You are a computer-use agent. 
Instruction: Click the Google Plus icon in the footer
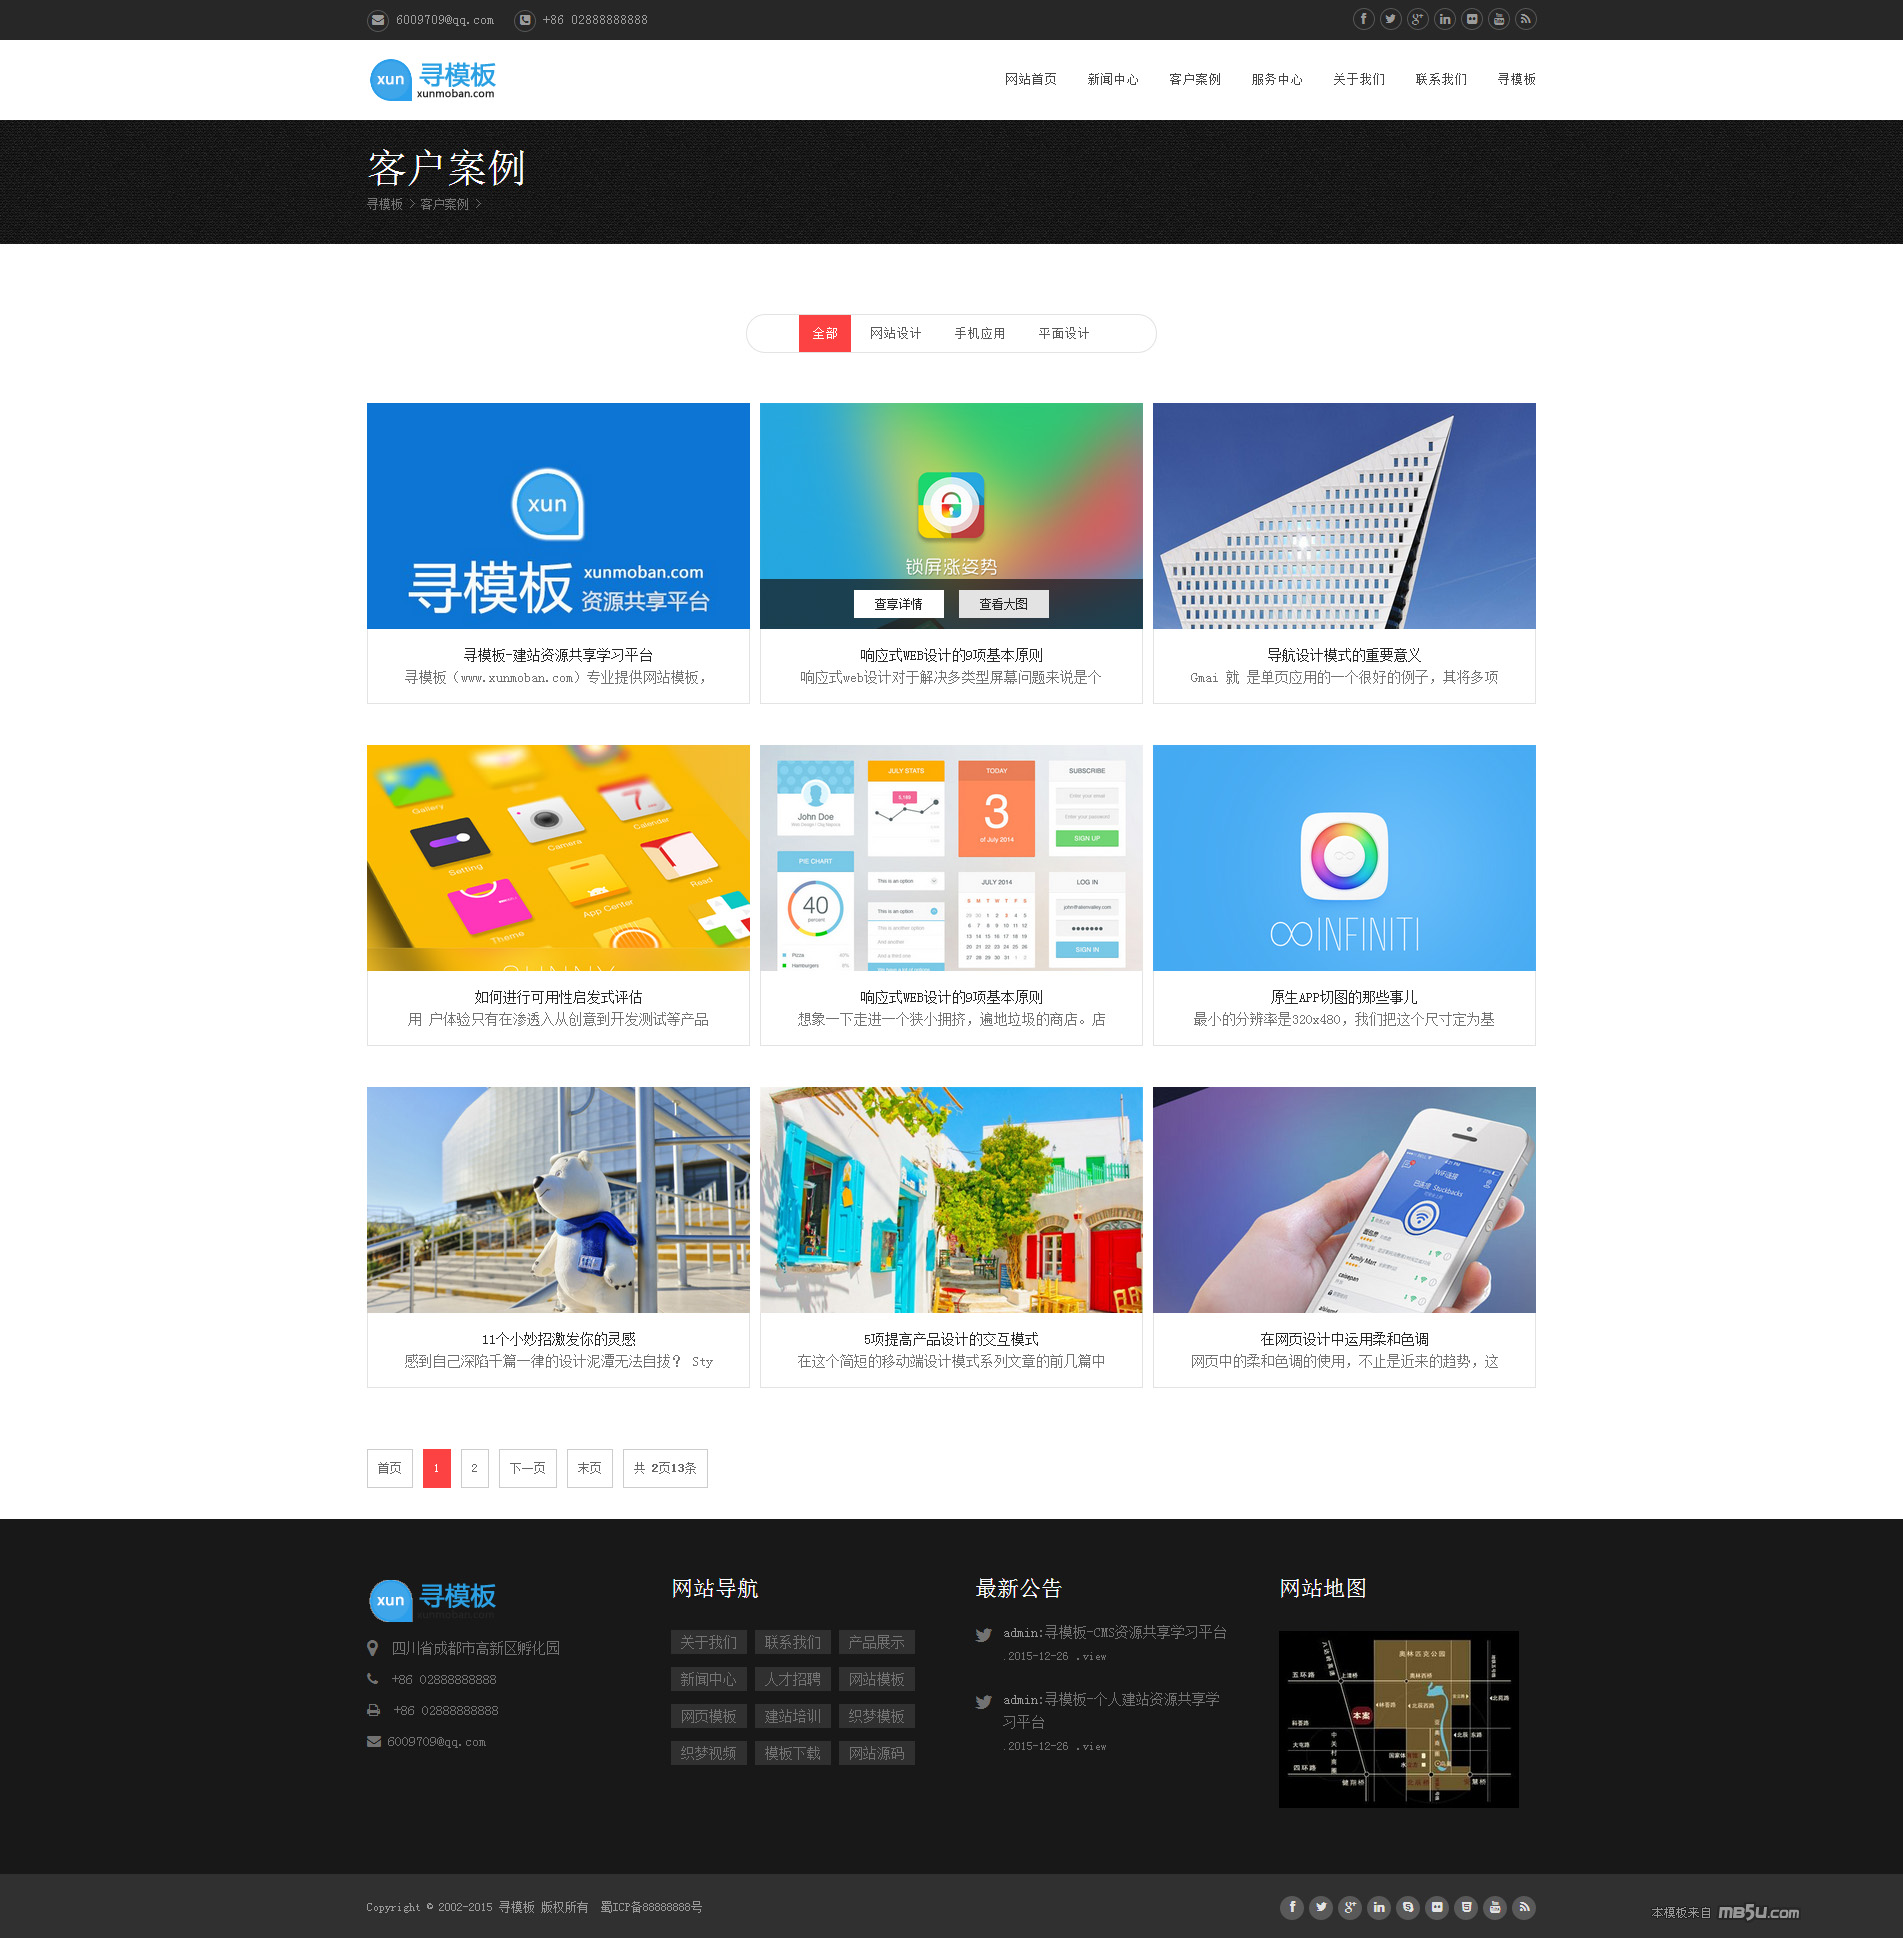point(1350,1907)
